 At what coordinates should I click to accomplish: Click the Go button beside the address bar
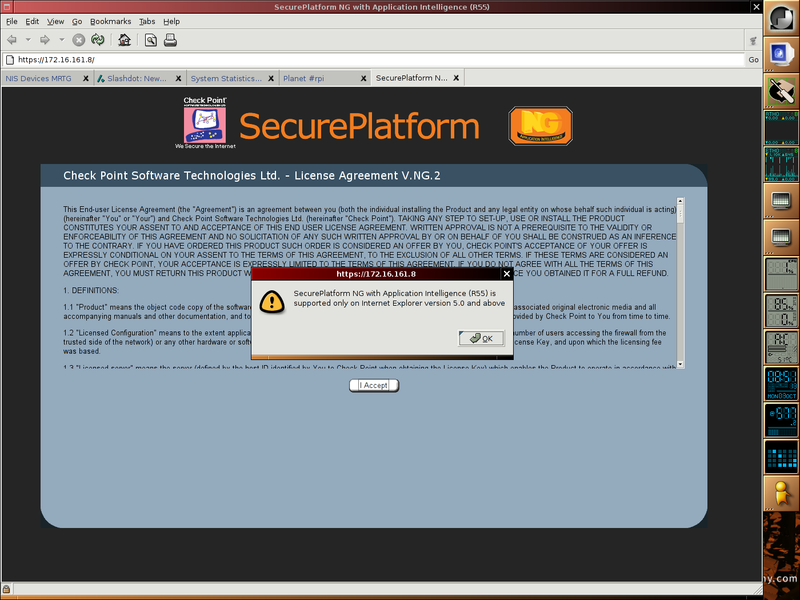coord(754,60)
